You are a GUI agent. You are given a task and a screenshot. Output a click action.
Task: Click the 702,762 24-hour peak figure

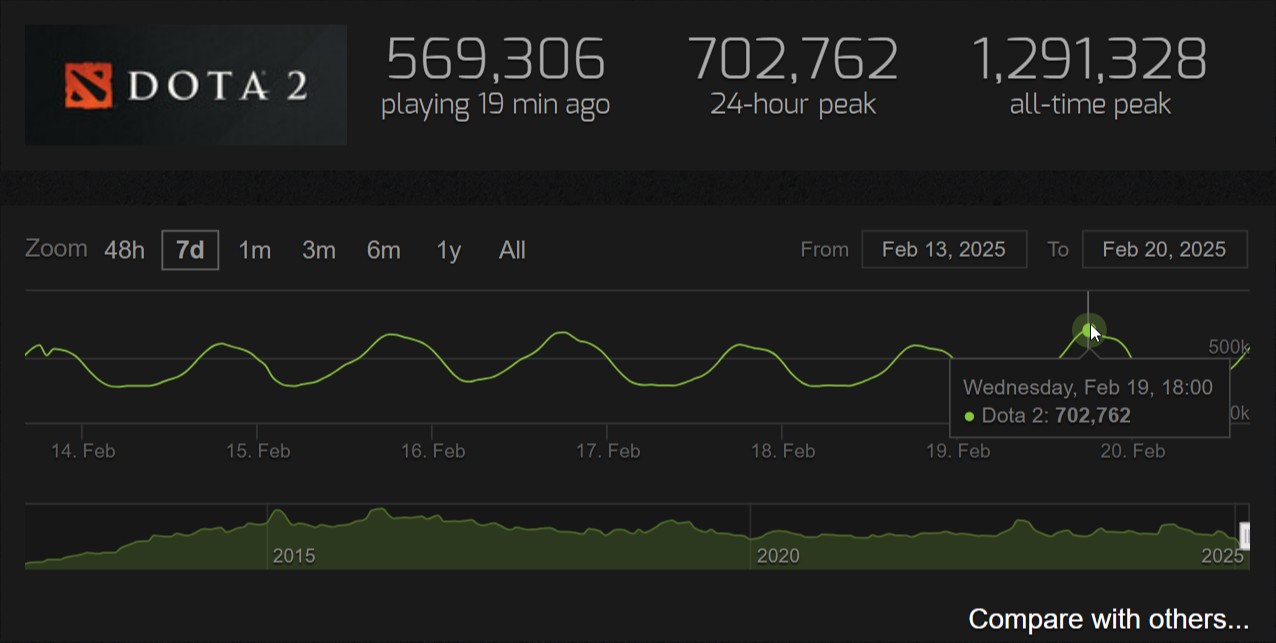pyautogui.click(x=792, y=59)
